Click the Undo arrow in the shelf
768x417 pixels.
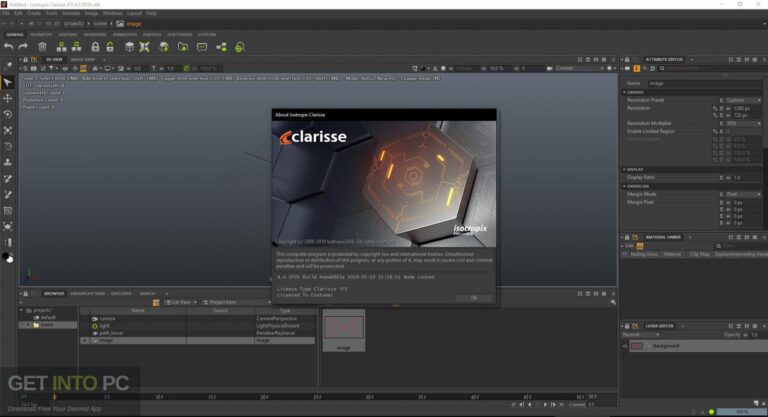[8, 47]
